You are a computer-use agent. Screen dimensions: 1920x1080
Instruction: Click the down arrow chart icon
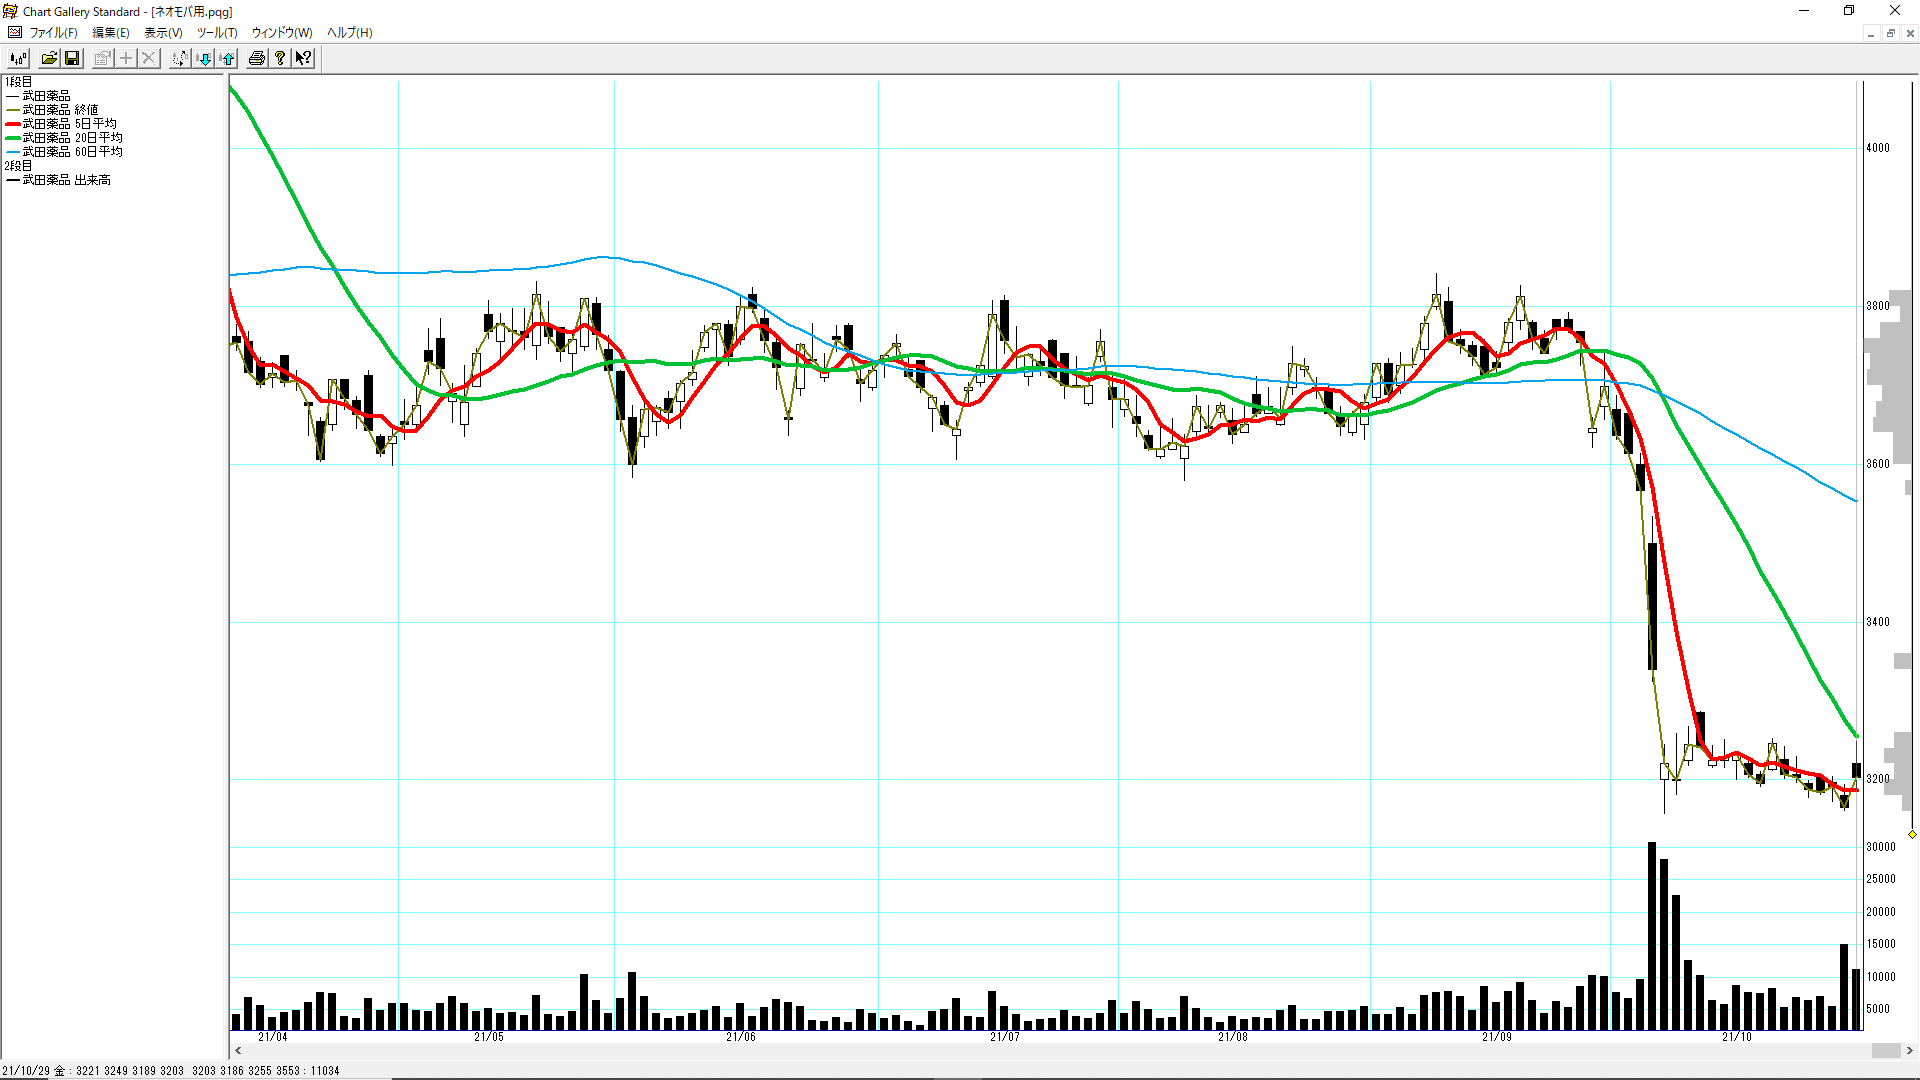click(x=204, y=58)
